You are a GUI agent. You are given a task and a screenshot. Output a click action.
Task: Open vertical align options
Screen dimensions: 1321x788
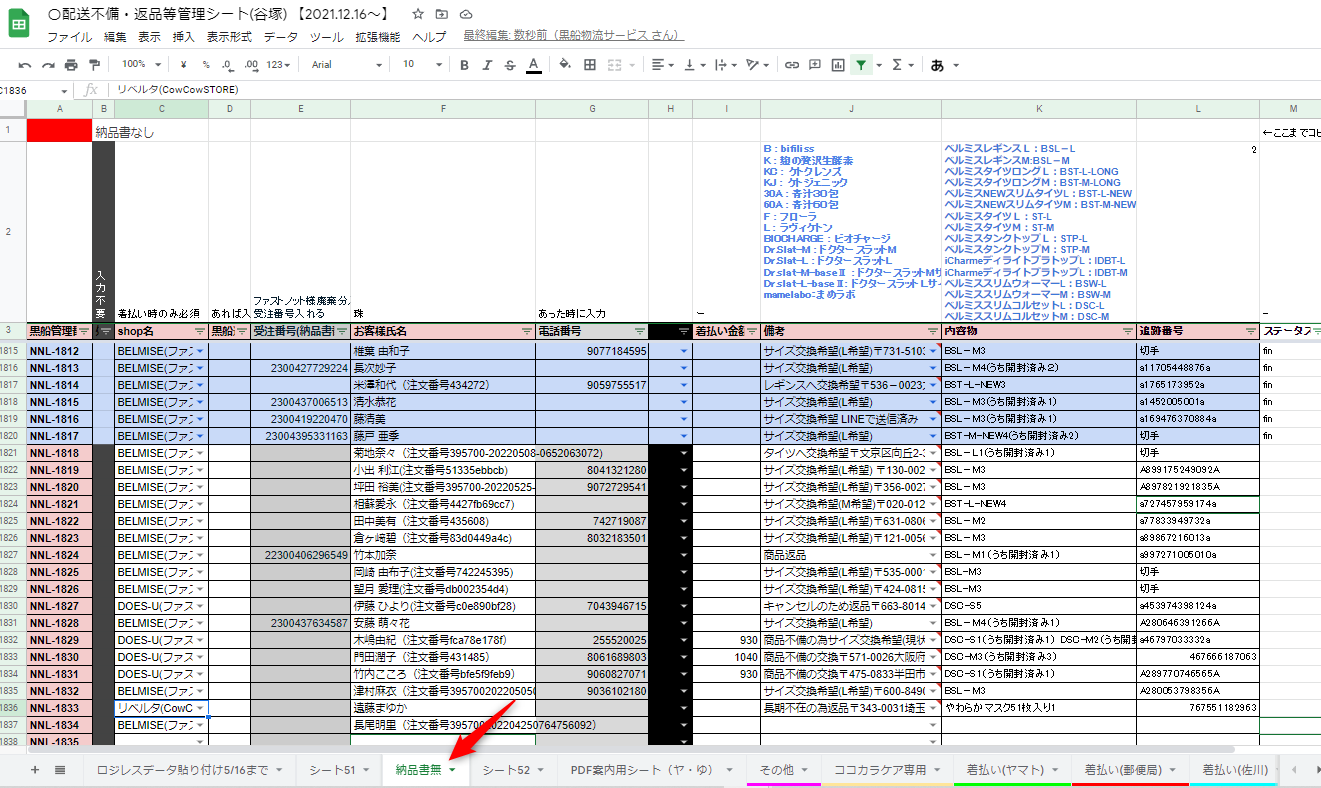pos(693,64)
